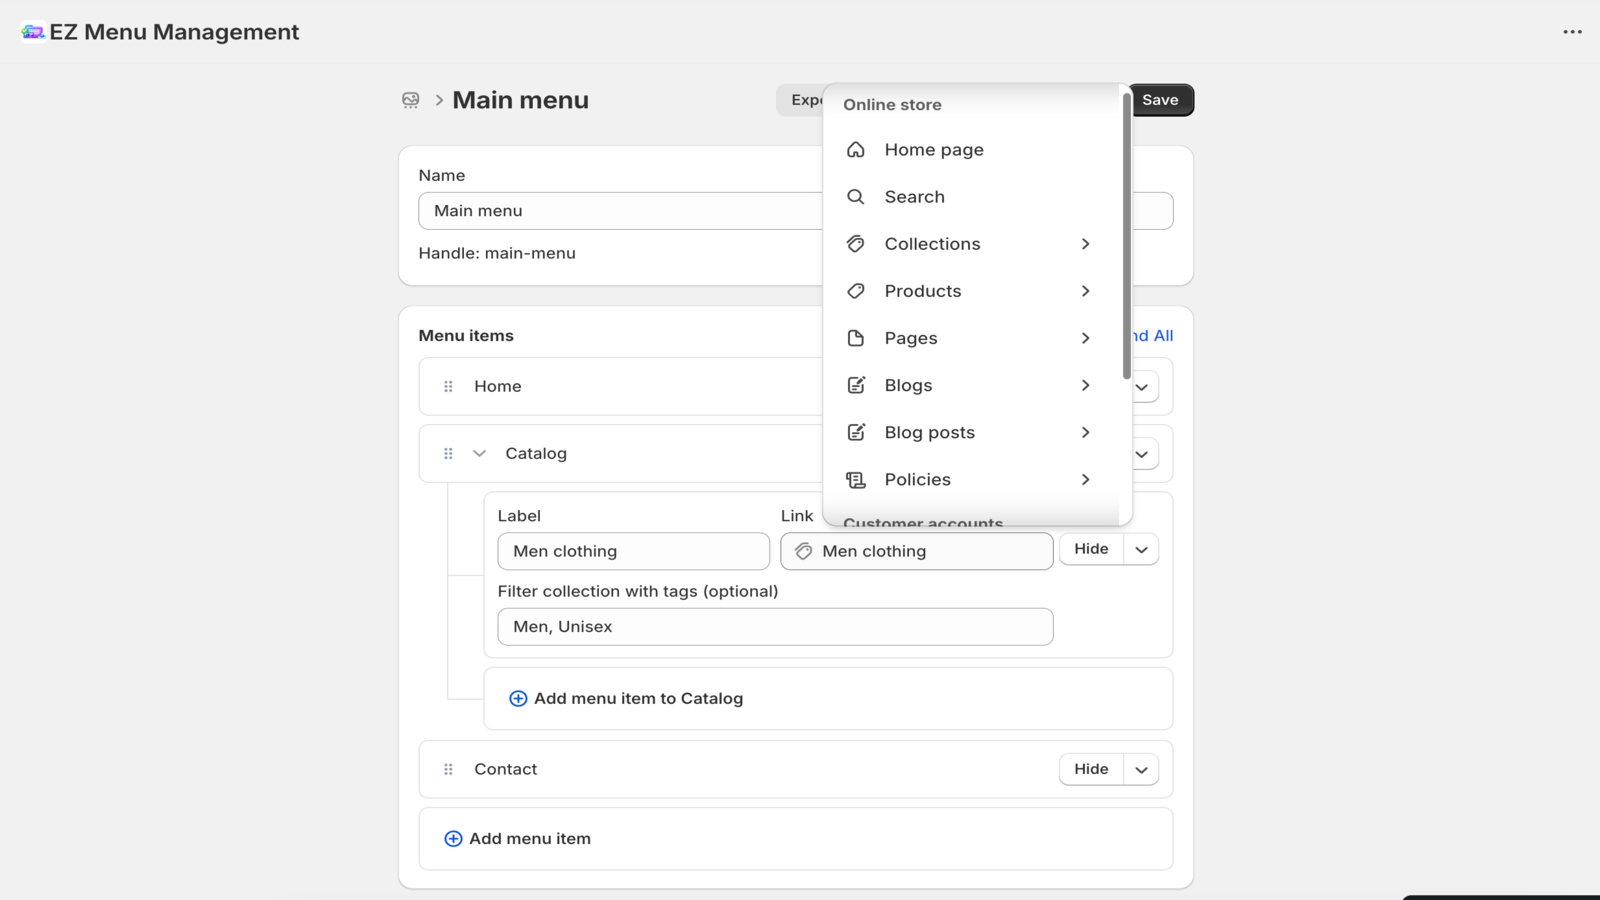Select Home page from the link menu
This screenshot has width=1600, height=900.
[x=933, y=149]
